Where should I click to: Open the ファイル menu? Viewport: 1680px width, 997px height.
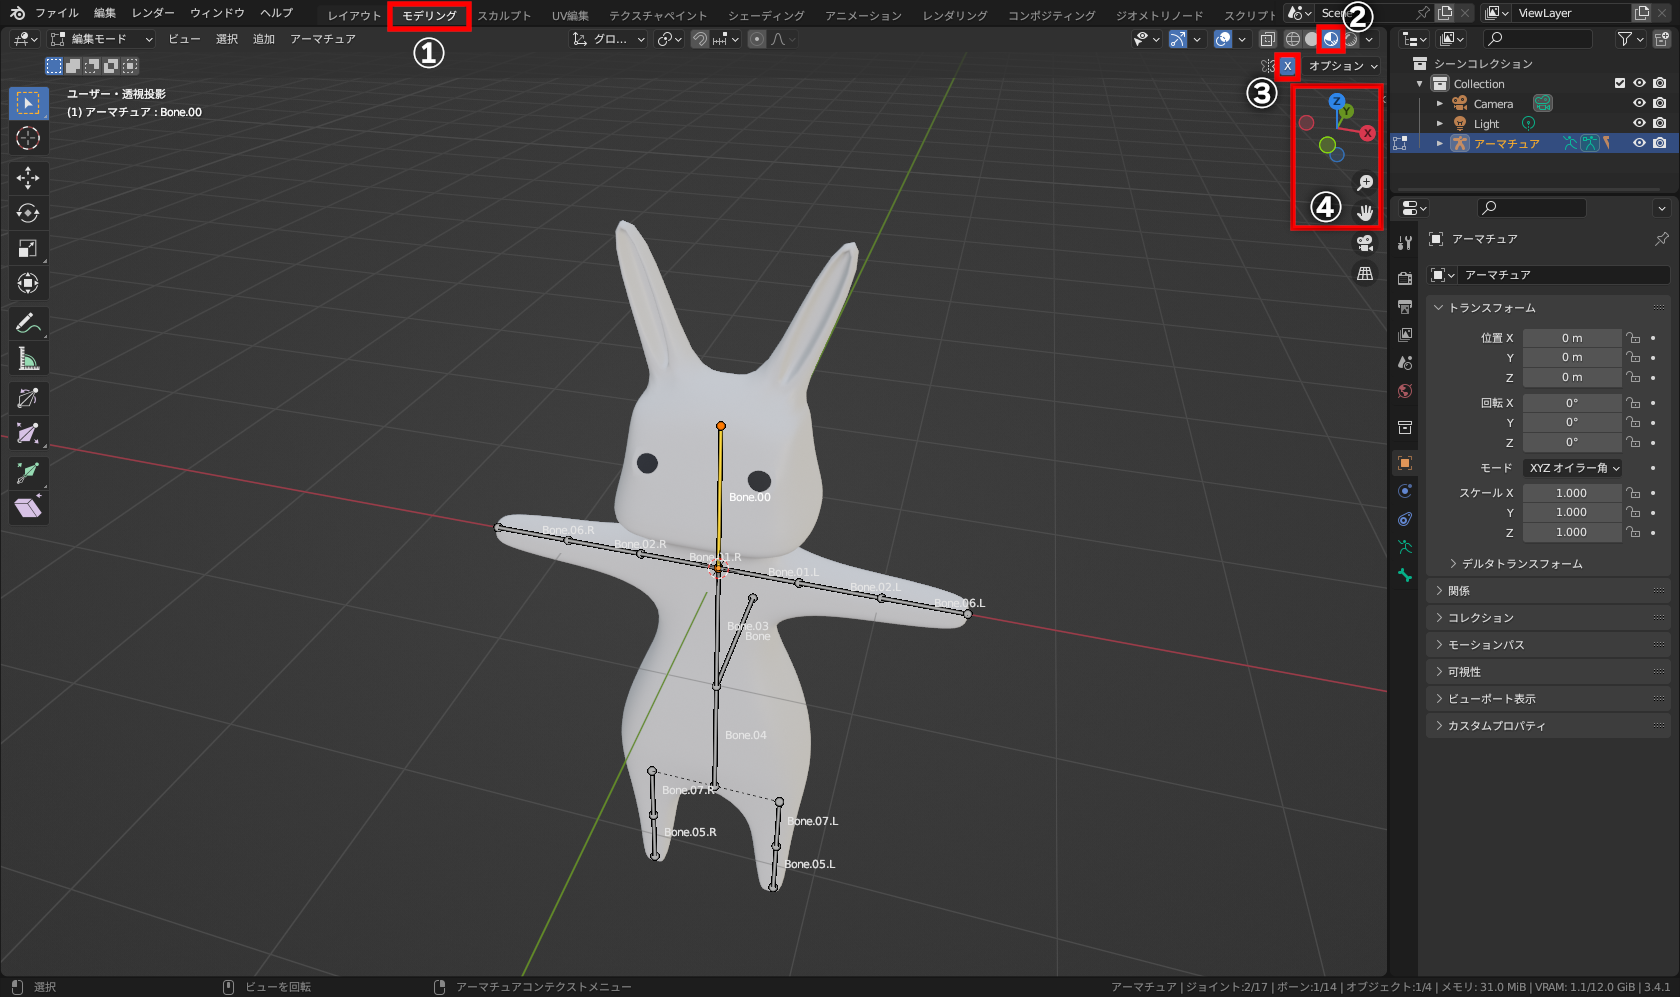coord(57,13)
